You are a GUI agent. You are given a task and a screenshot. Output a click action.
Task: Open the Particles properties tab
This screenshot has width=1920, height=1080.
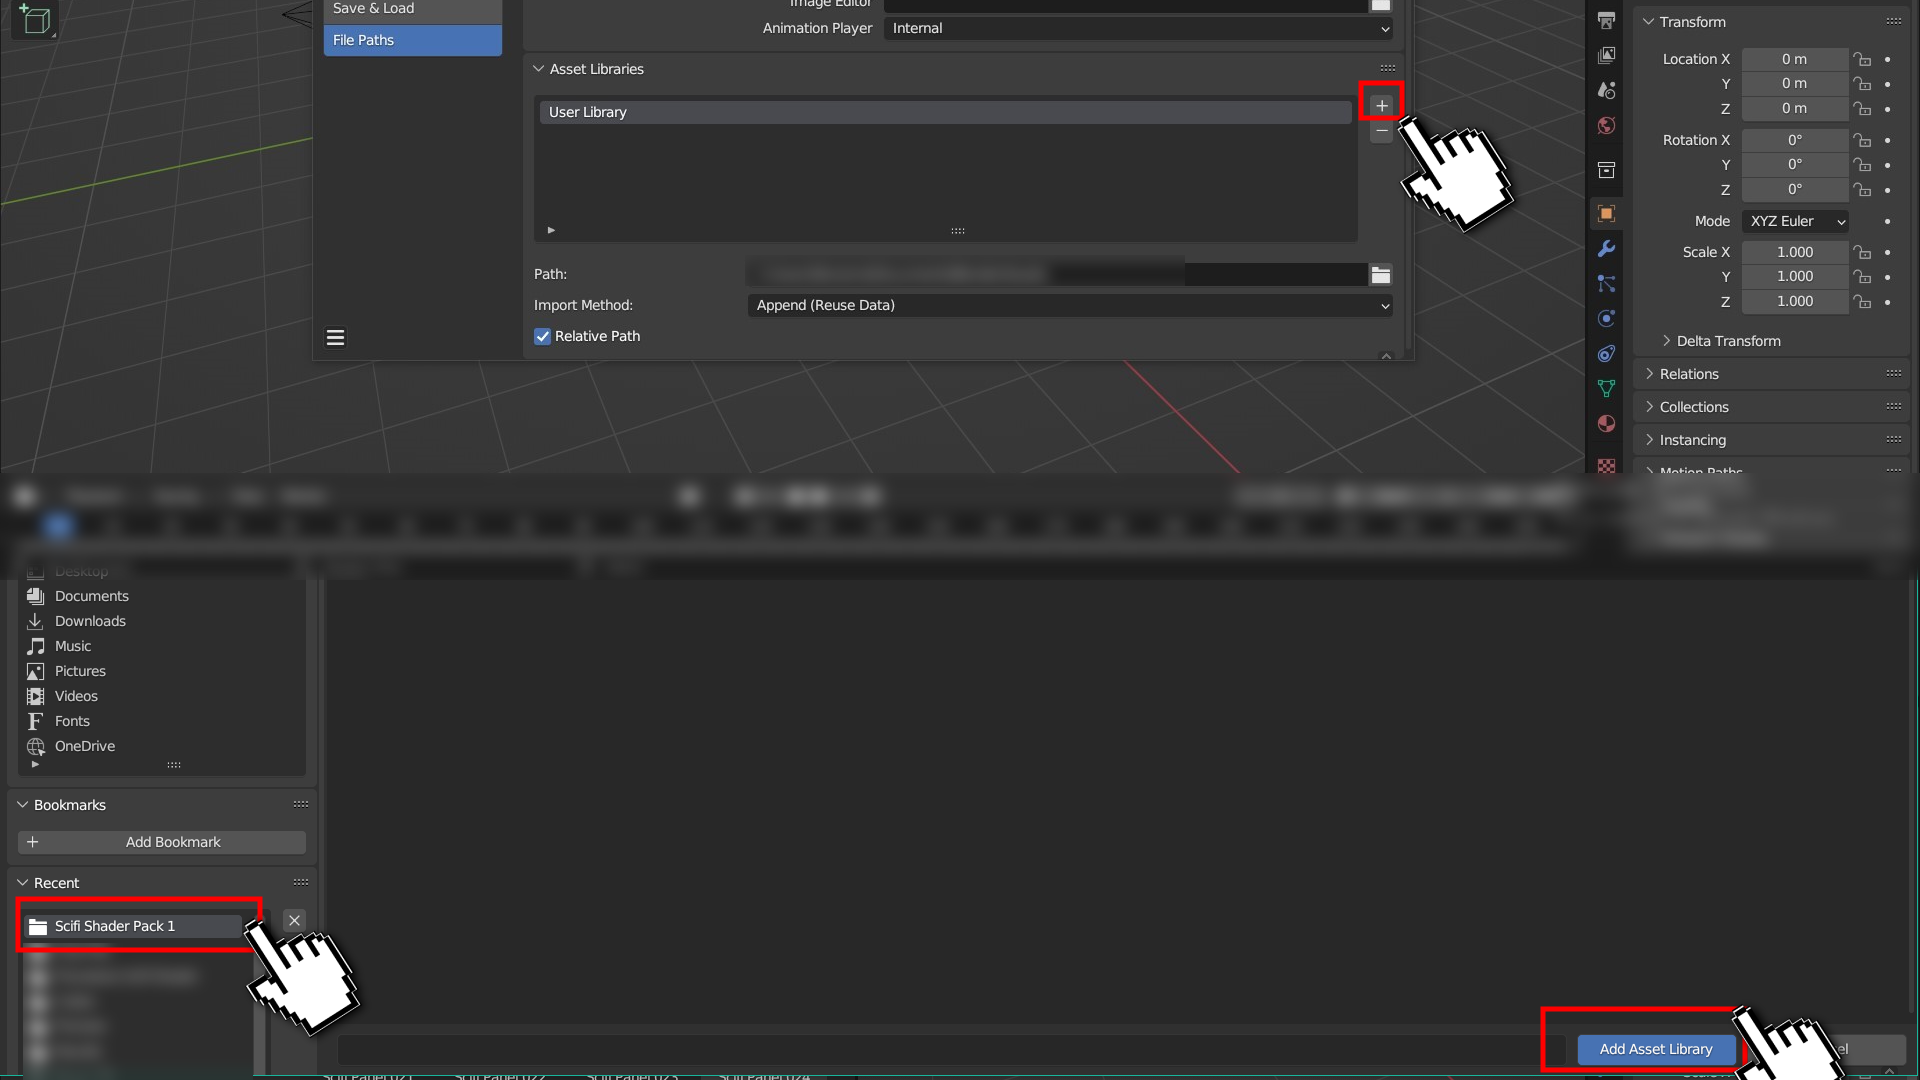1606,284
